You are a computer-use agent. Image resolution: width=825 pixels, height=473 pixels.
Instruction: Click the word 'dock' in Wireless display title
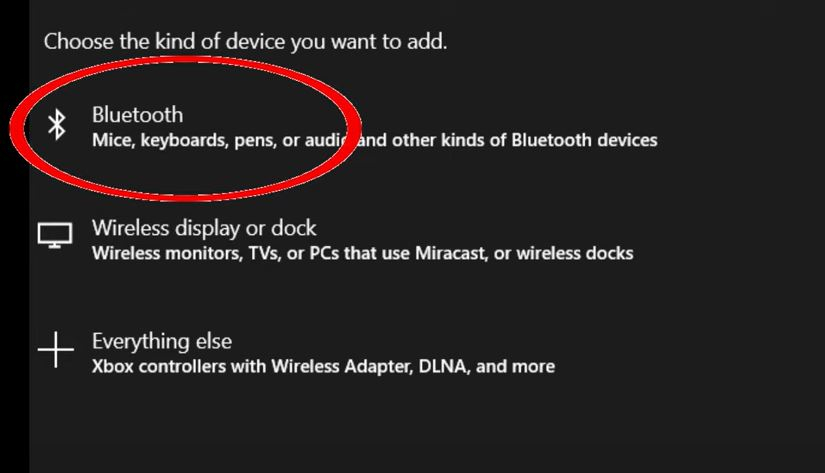click(x=297, y=228)
